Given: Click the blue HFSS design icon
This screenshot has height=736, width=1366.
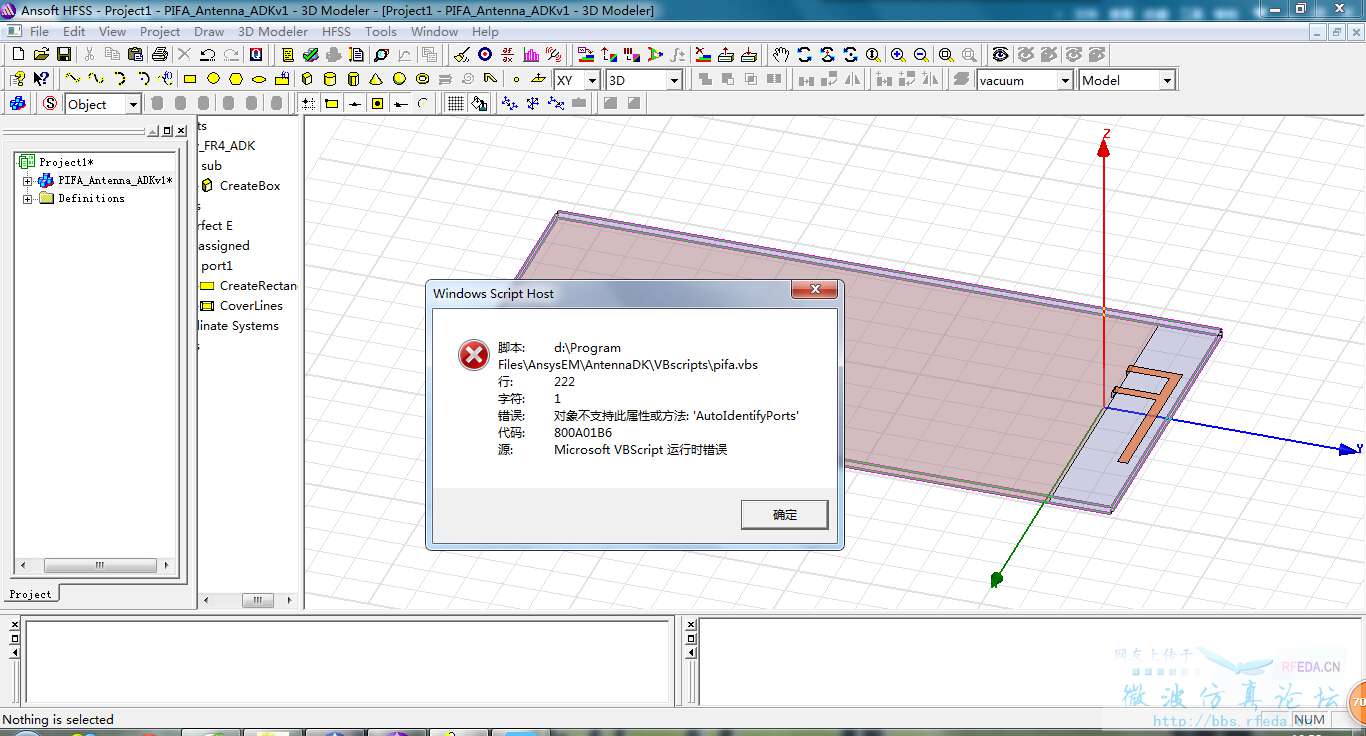Looking at the screenshot, I should click(x=18, y=103).
